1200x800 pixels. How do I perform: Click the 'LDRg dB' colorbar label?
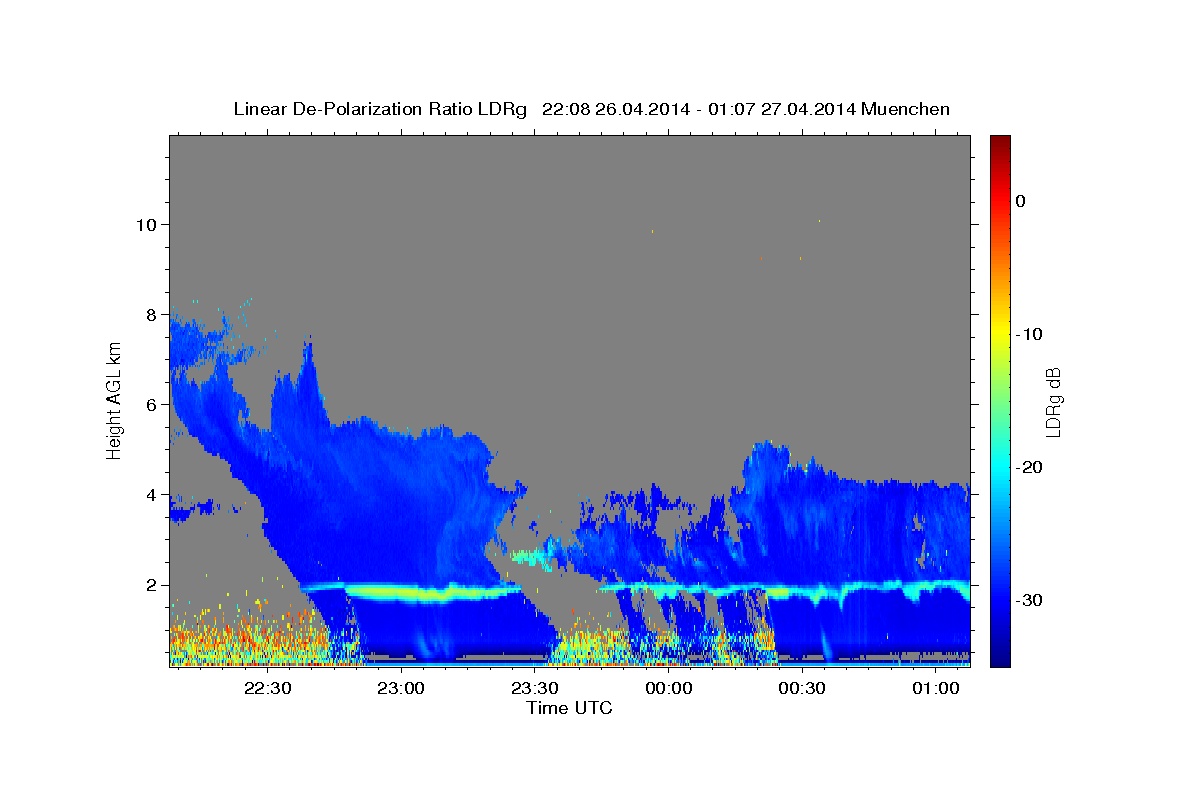tap(1053, 402)
